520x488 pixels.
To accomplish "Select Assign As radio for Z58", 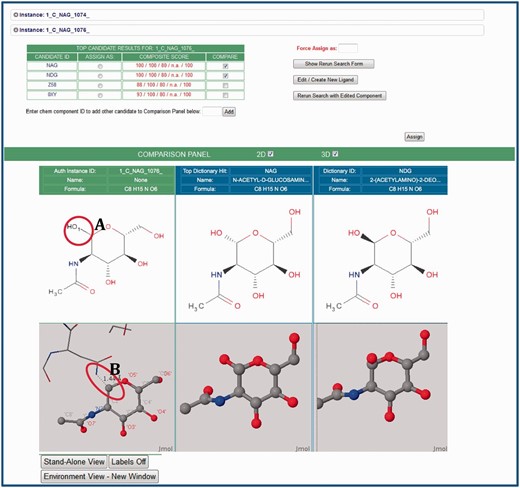I will tap(100, 86).
